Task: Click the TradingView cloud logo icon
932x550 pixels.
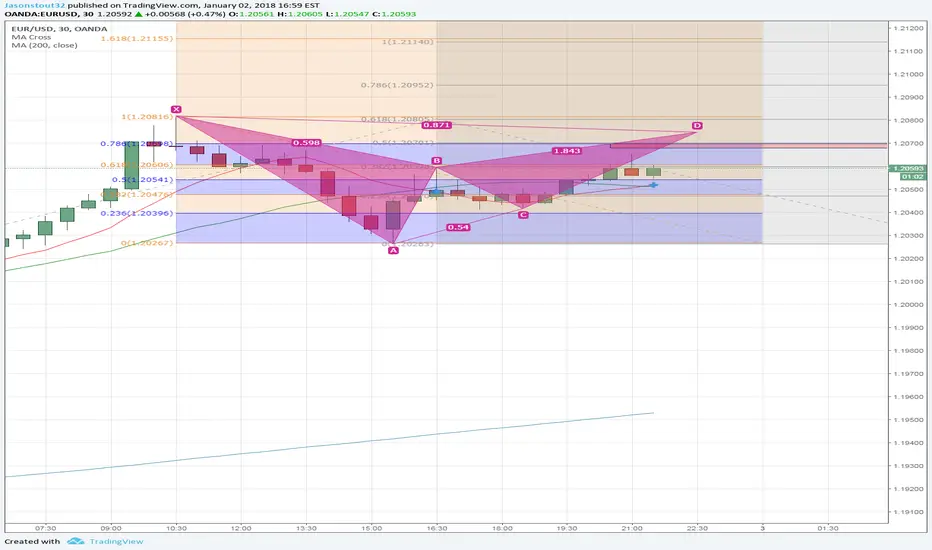Action: pos(75,541)
